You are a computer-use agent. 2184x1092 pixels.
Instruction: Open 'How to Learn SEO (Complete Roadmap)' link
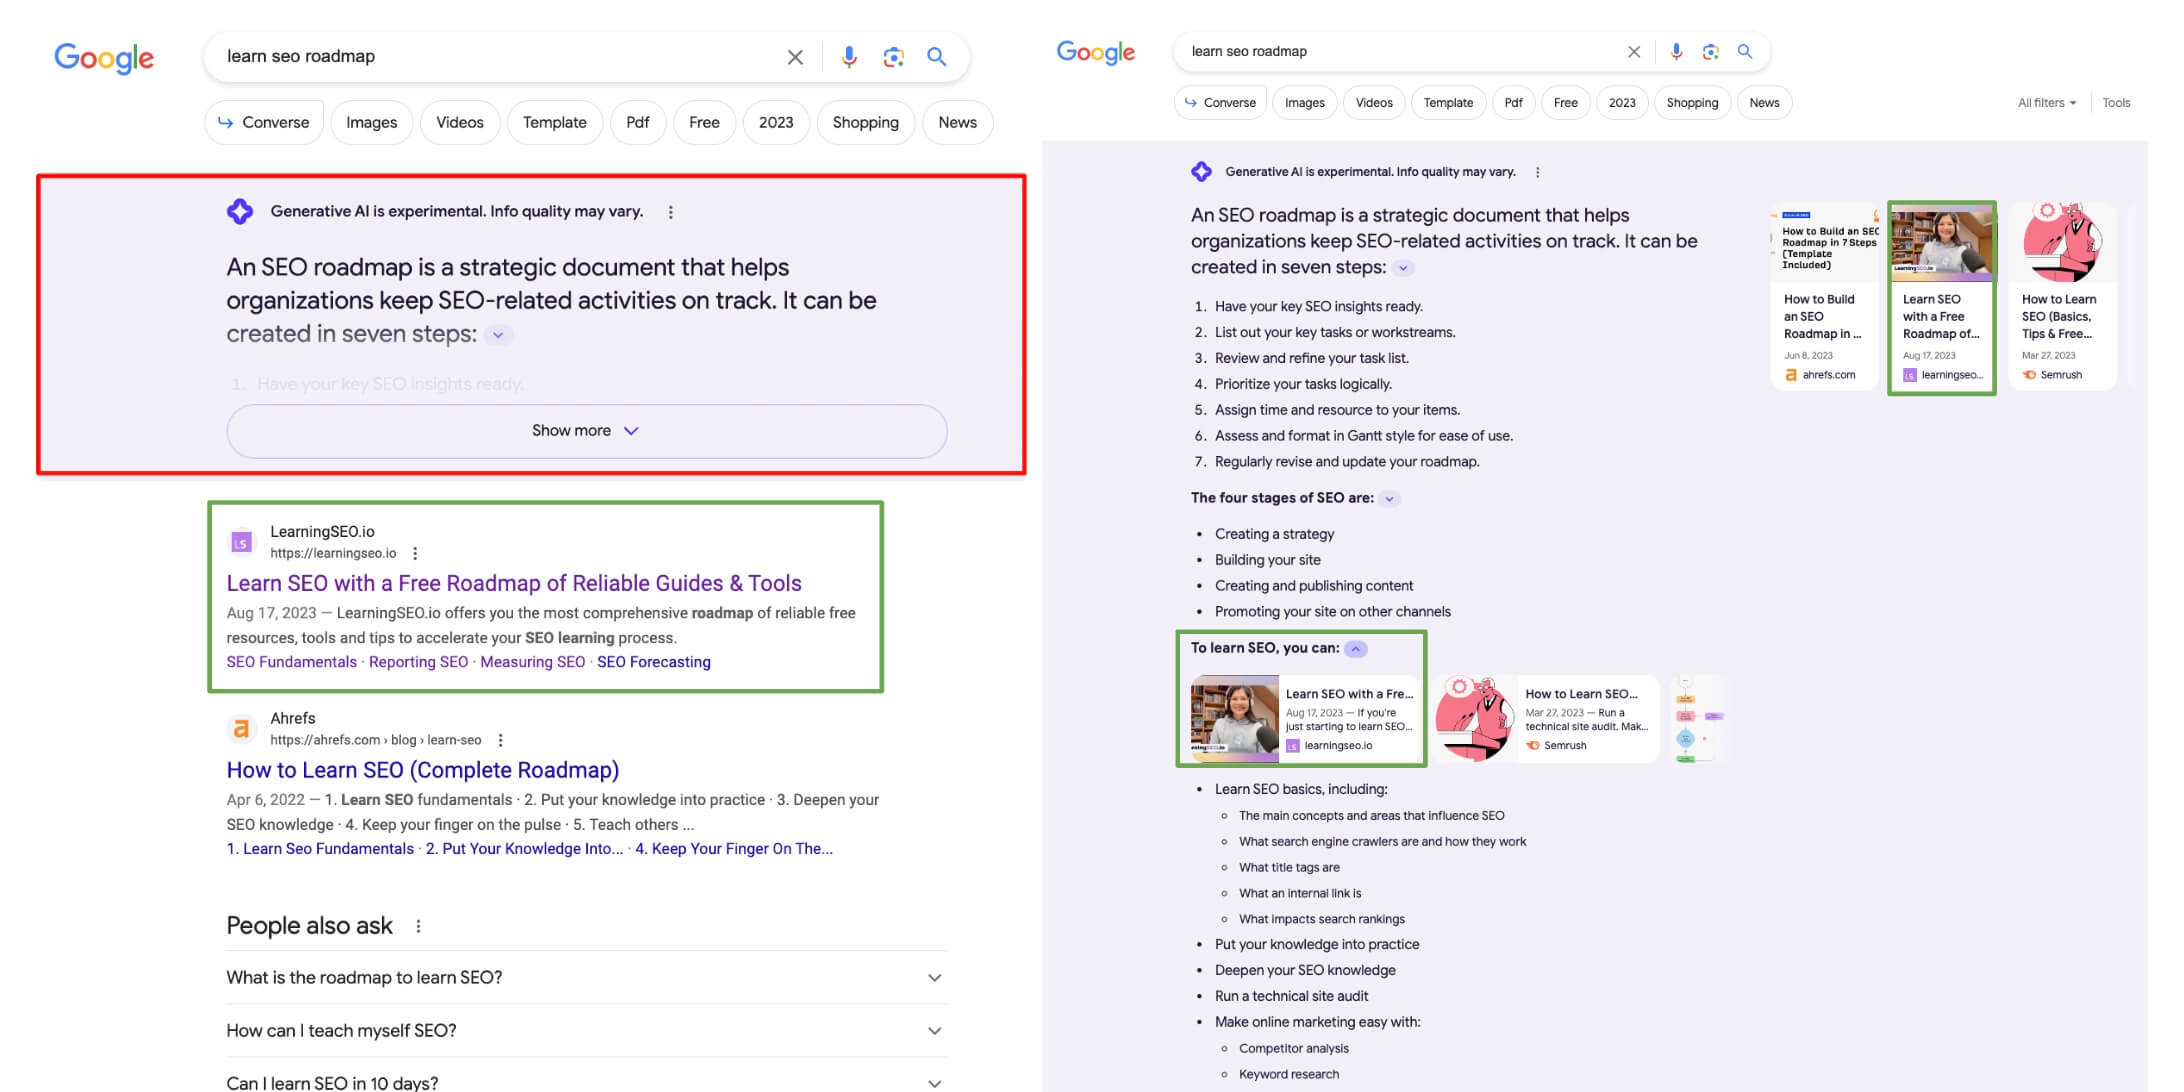pos(423,770)
